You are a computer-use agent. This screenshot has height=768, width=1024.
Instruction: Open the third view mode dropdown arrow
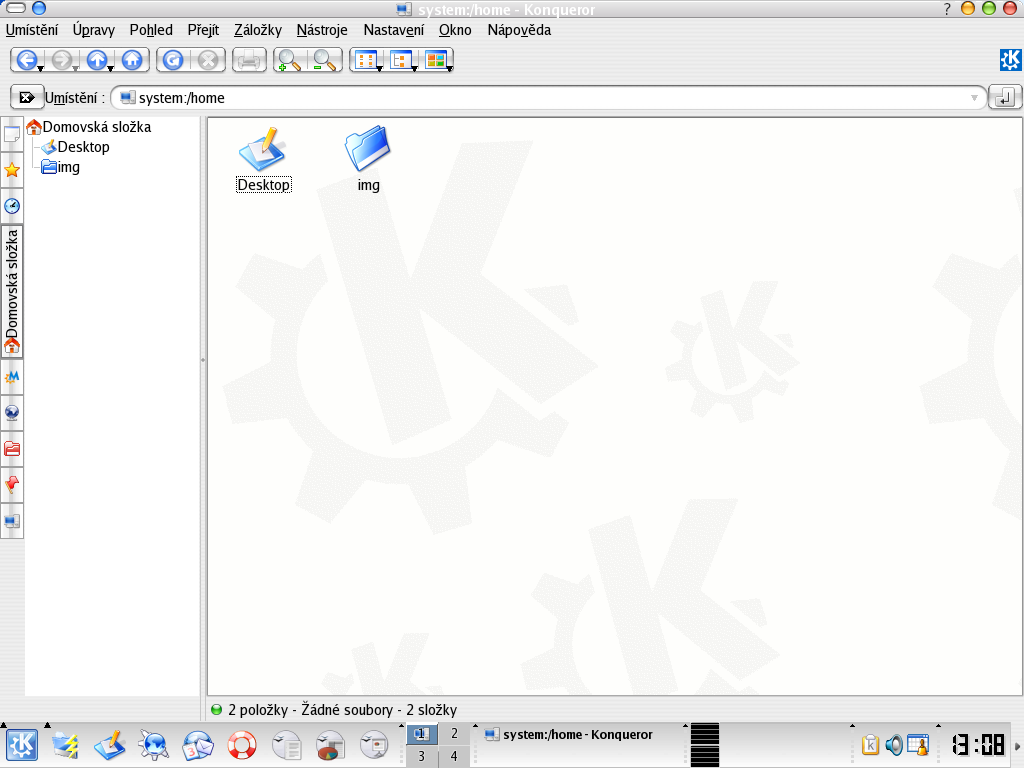pos(450,69)
